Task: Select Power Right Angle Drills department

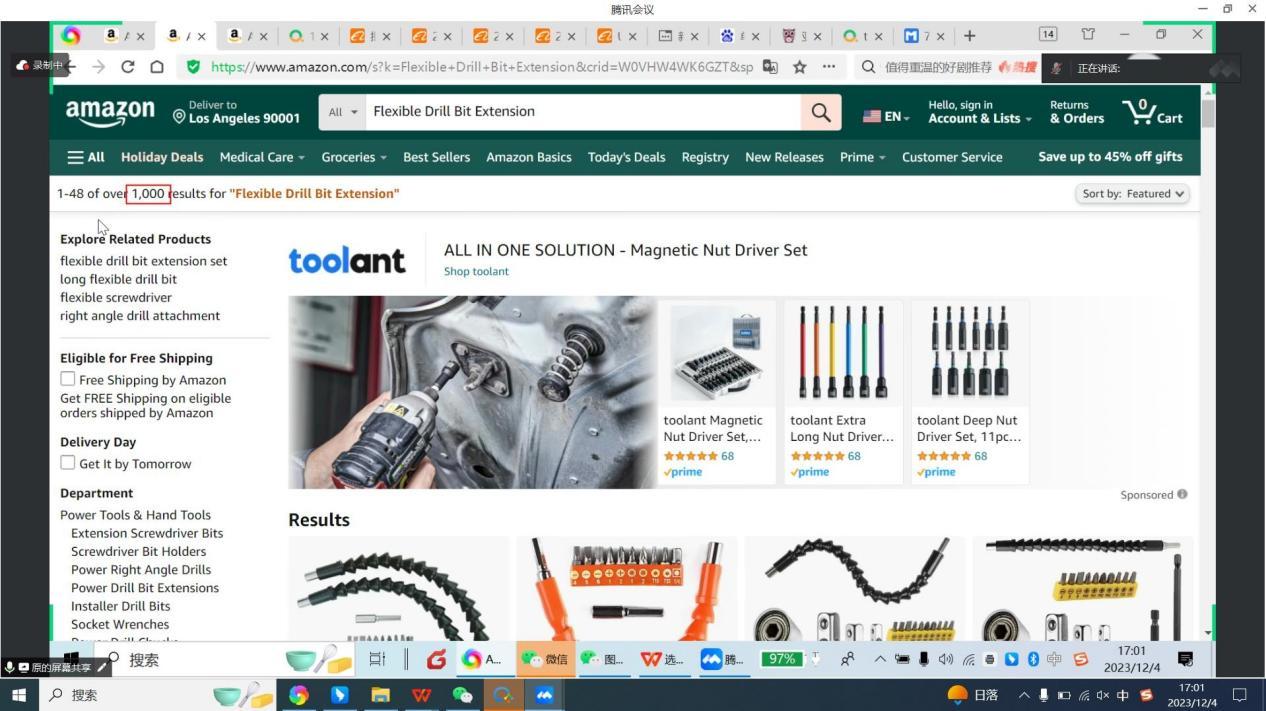Action: (141, 570)
